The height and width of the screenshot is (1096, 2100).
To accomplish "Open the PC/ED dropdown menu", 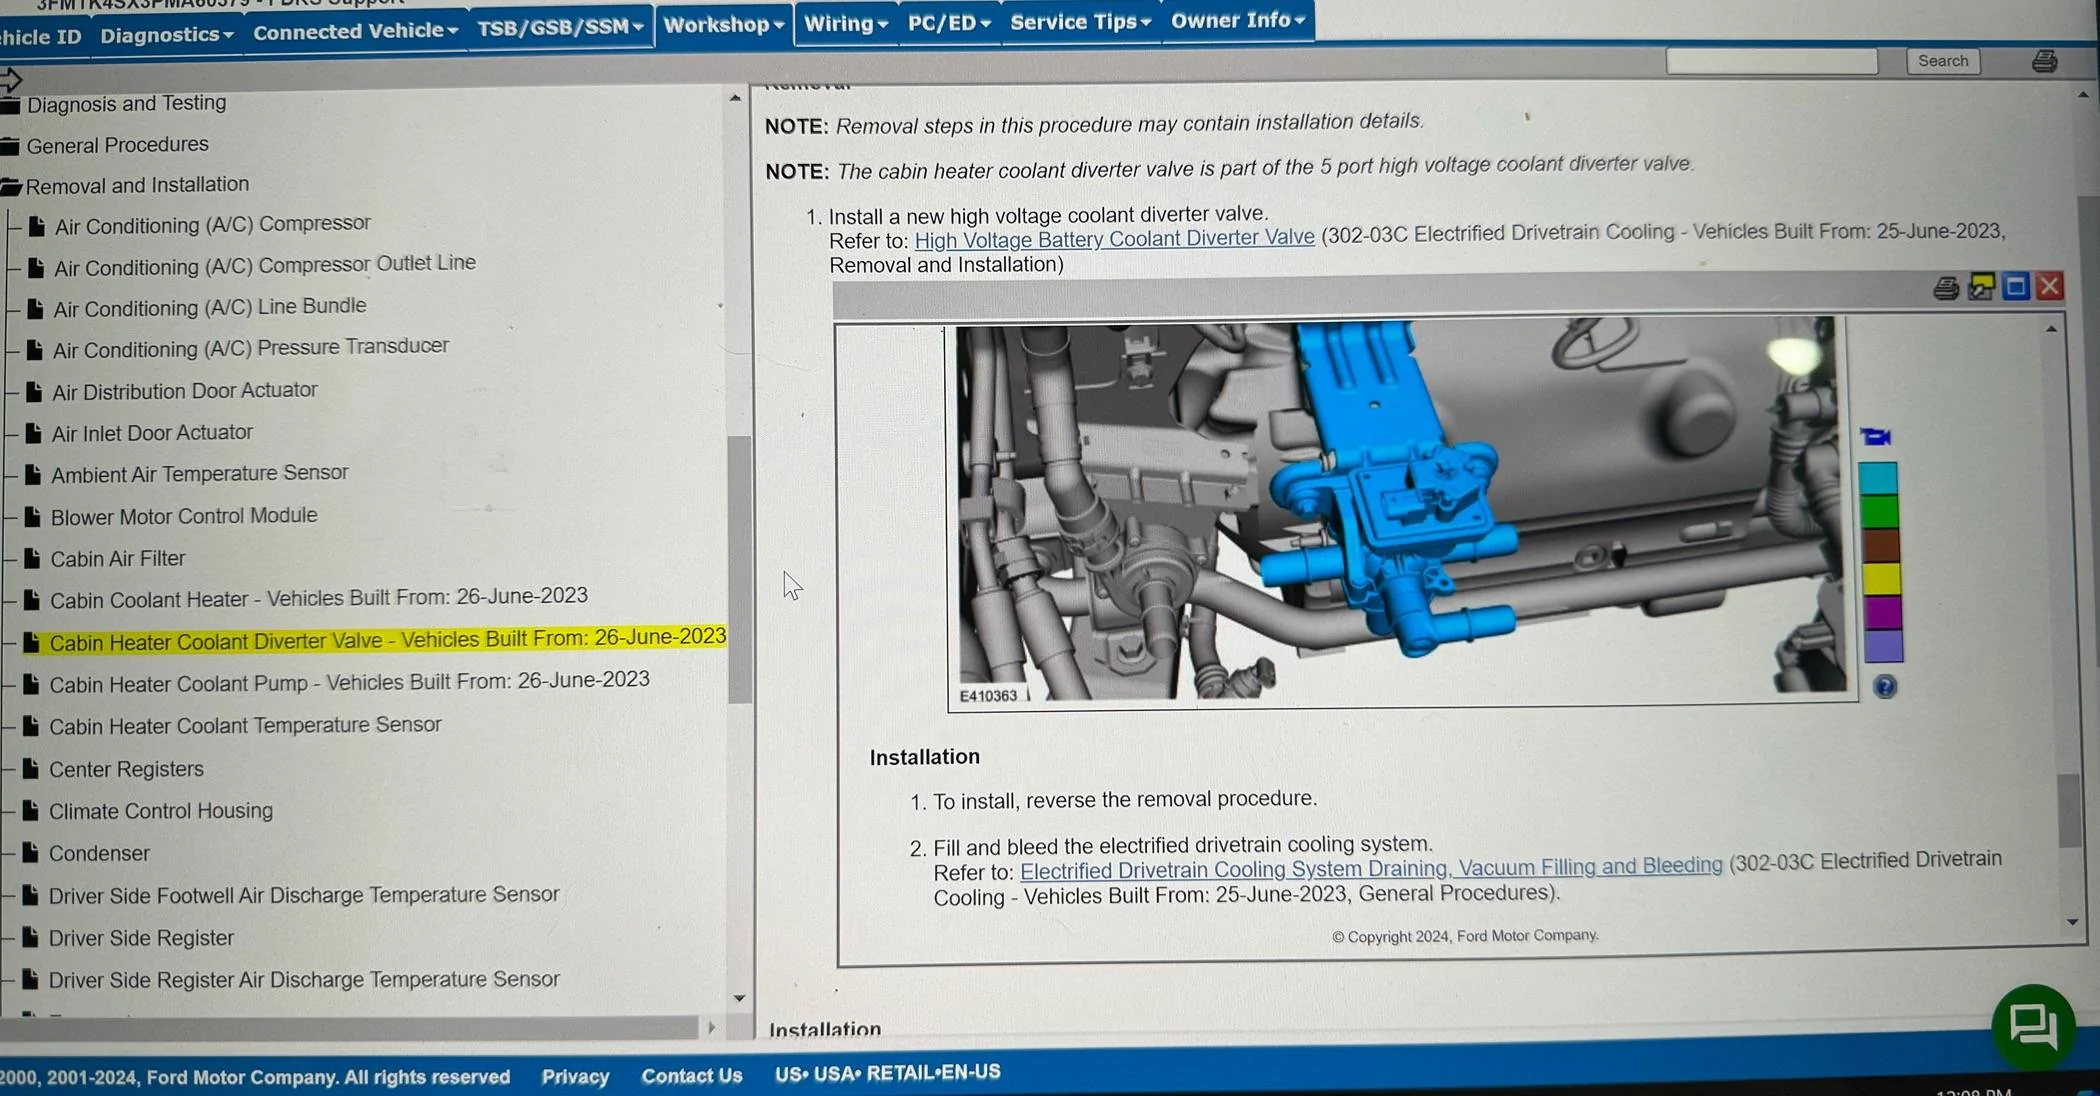I will 948,22.
